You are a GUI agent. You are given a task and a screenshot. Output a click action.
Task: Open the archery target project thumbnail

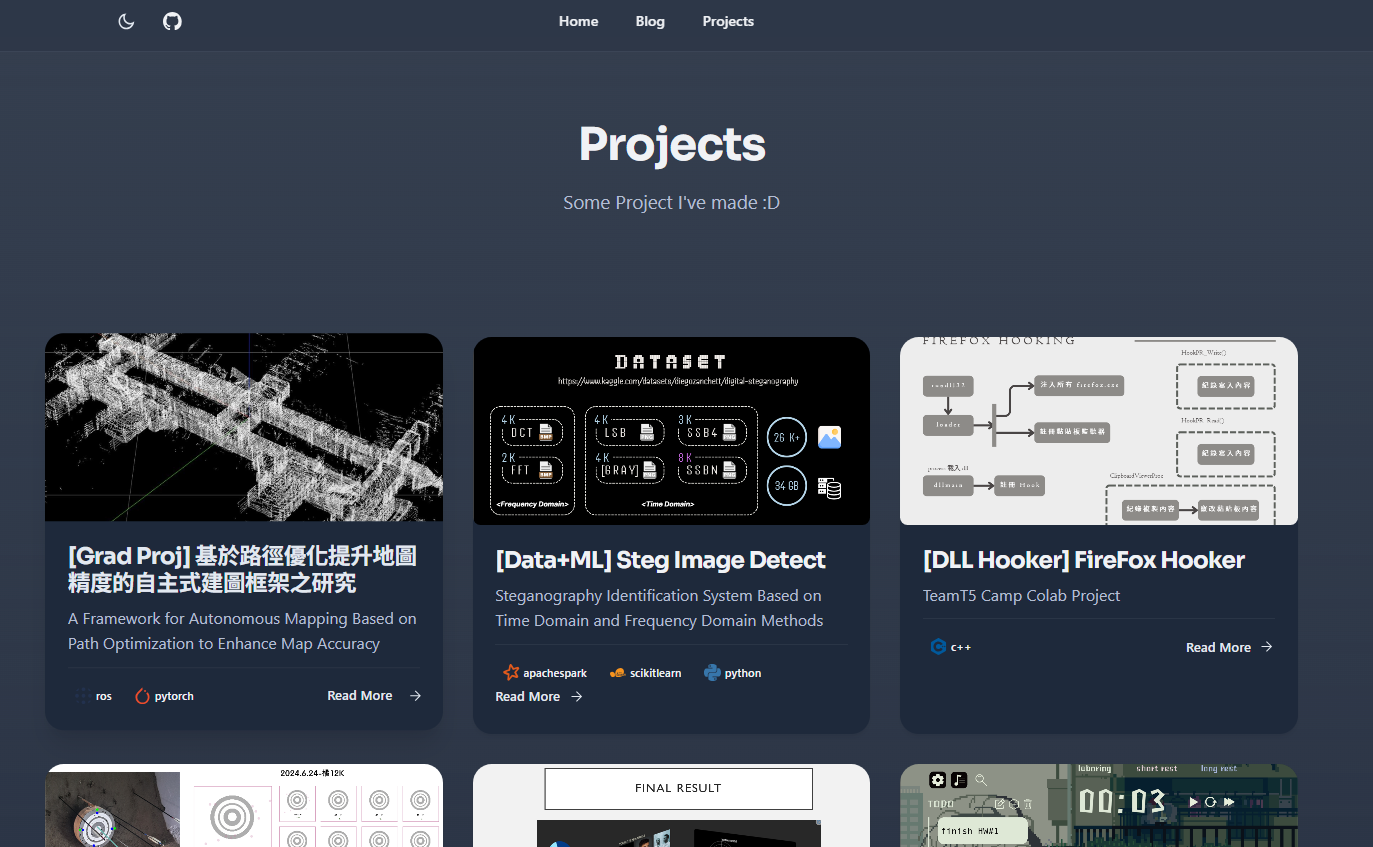tap(244, 805)
